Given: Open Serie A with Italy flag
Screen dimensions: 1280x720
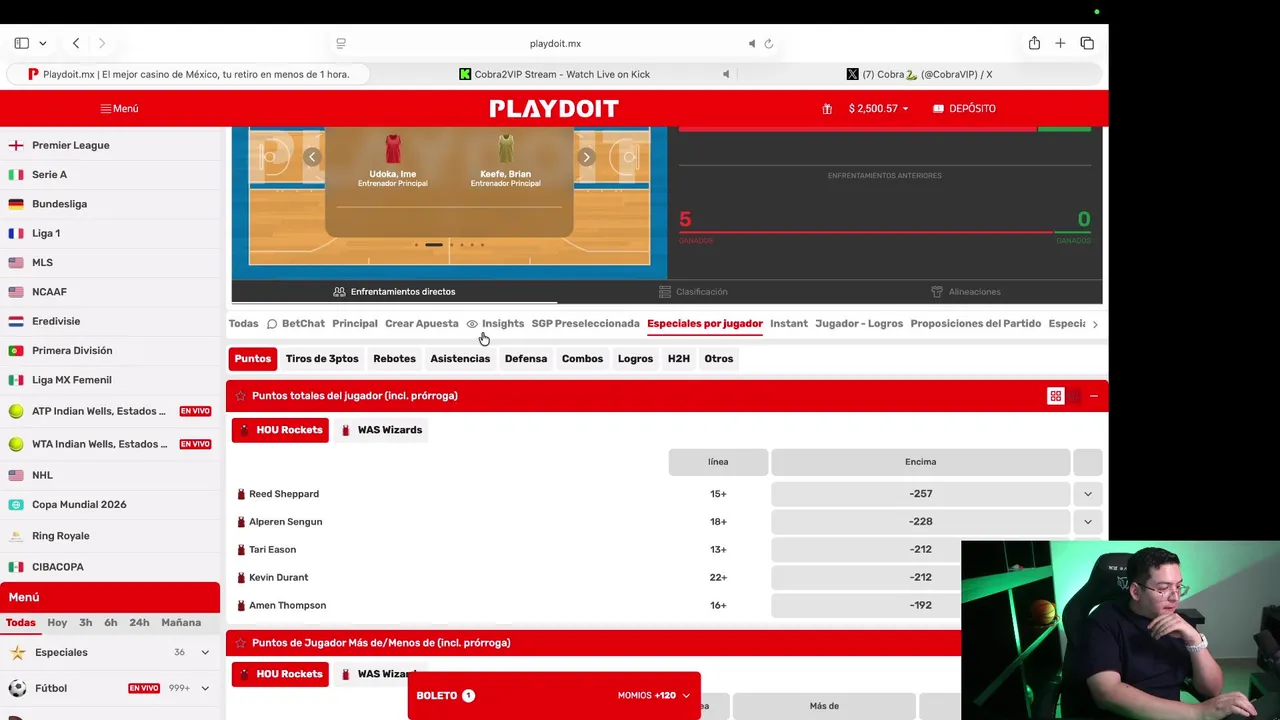Looking at the screenshot, I should pyautogui.click(x=110, y=174).
